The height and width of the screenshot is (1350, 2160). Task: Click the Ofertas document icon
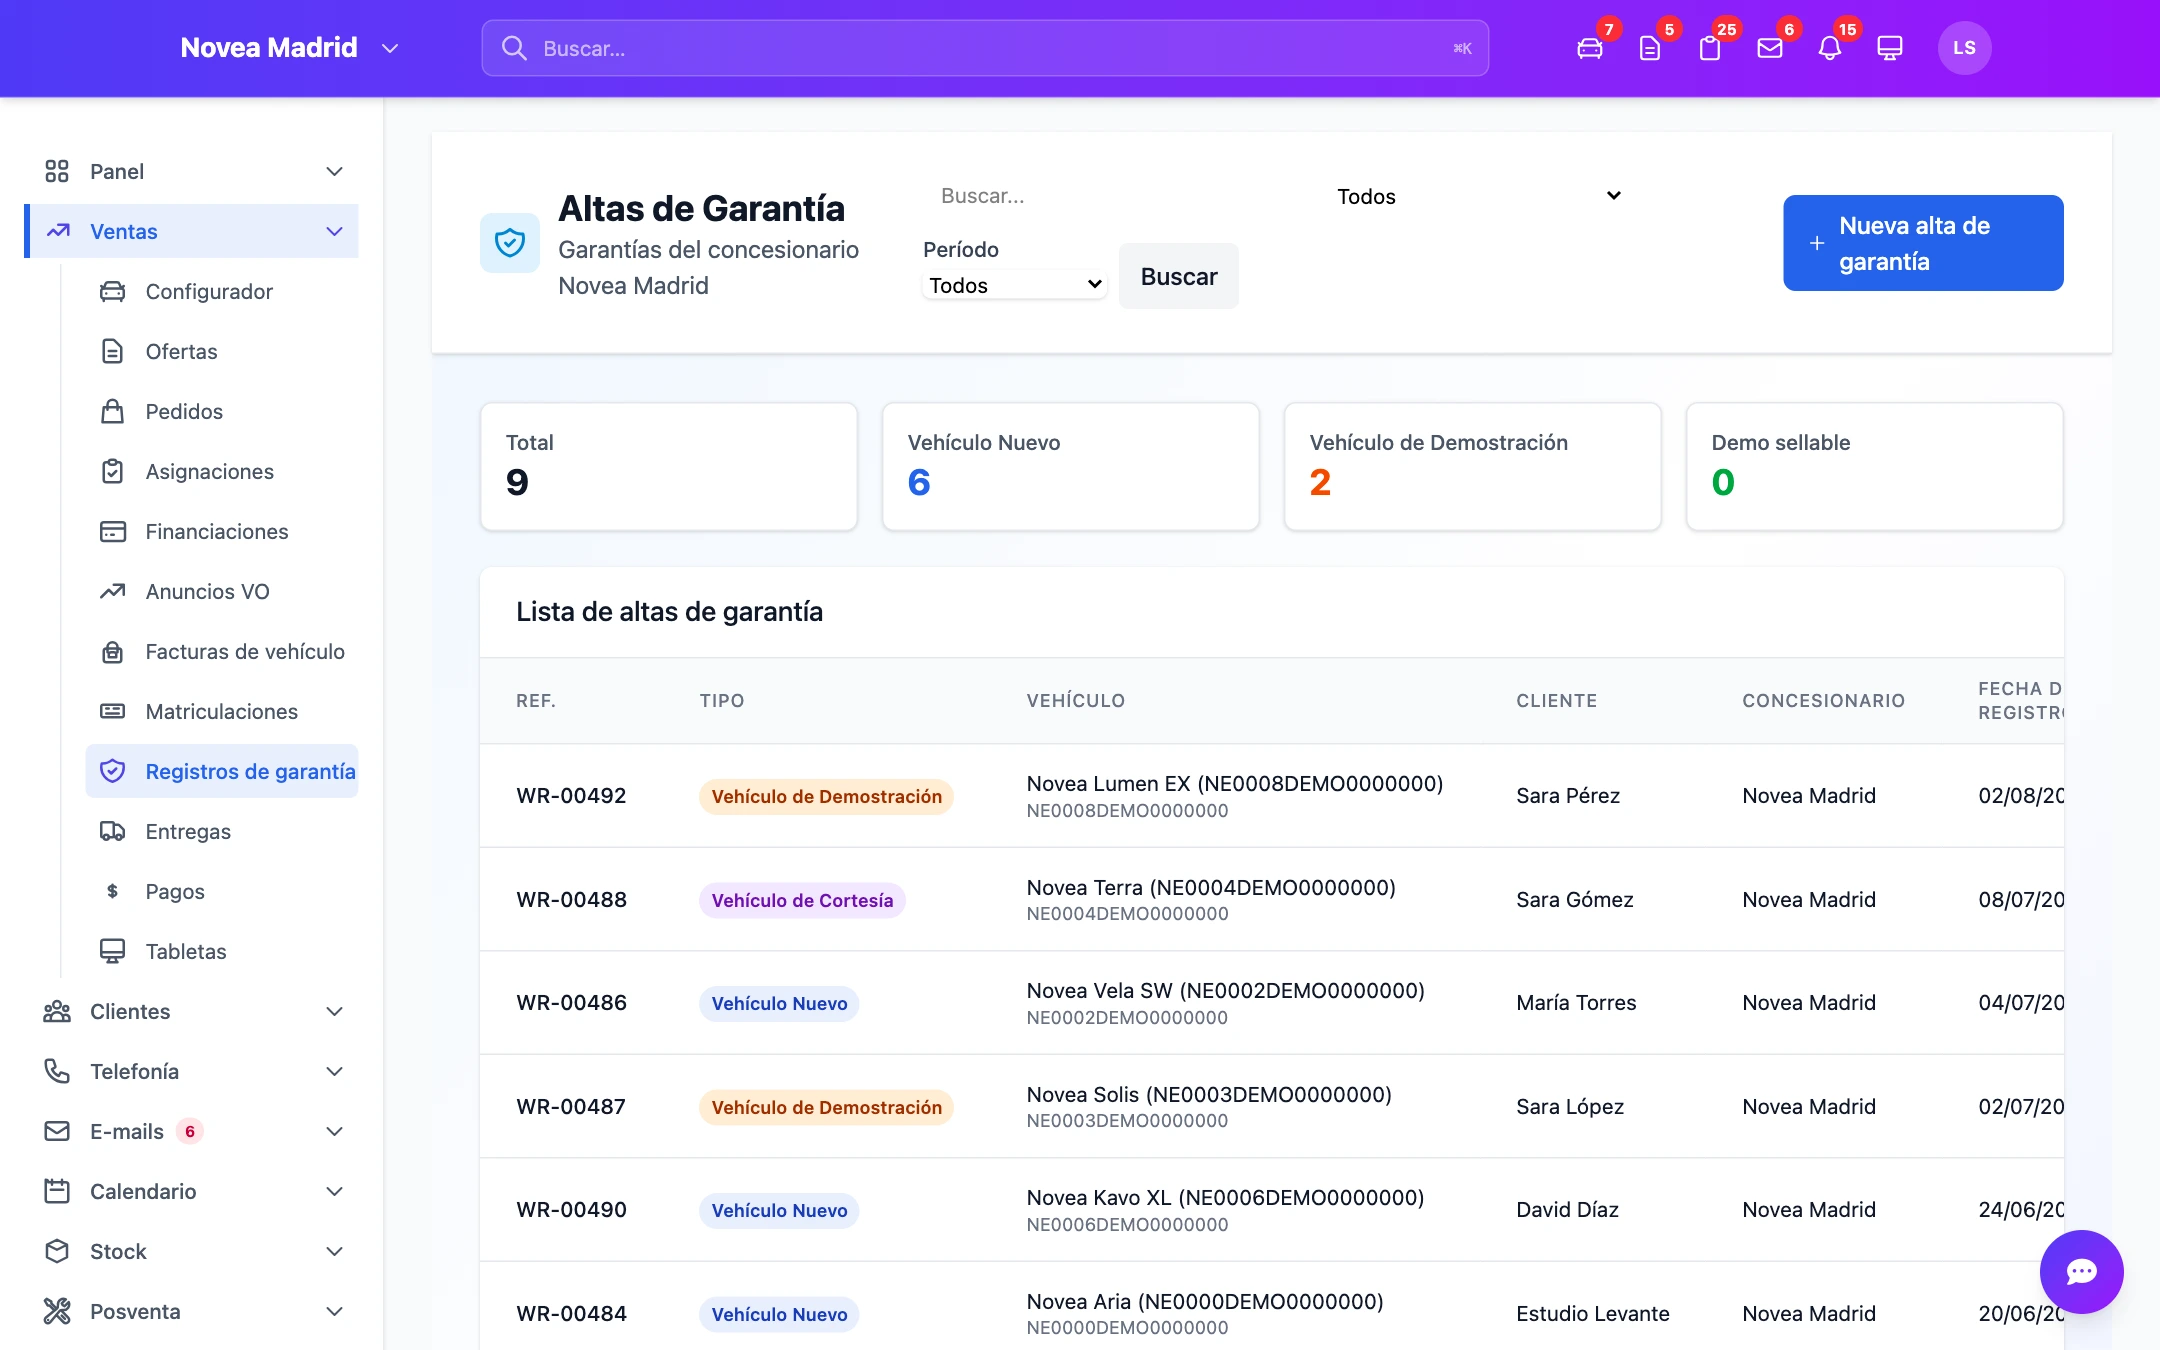(x=112, y=351)
